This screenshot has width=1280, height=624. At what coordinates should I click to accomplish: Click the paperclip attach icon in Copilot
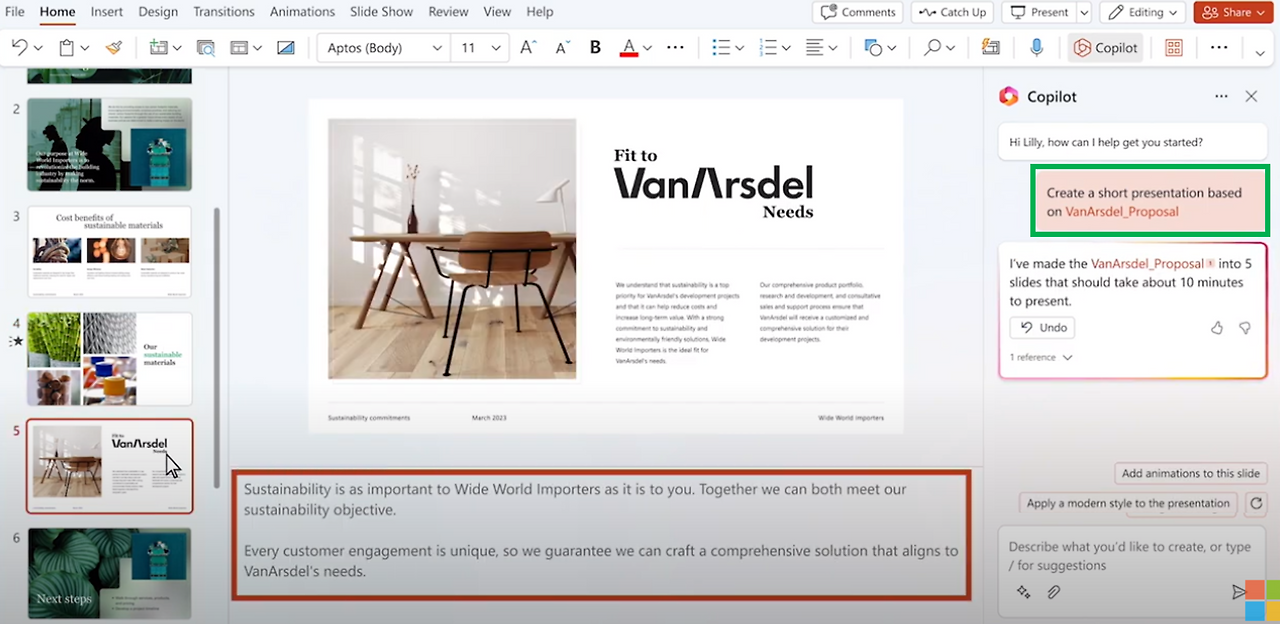pyautogui.click(x=1053, y=592)
